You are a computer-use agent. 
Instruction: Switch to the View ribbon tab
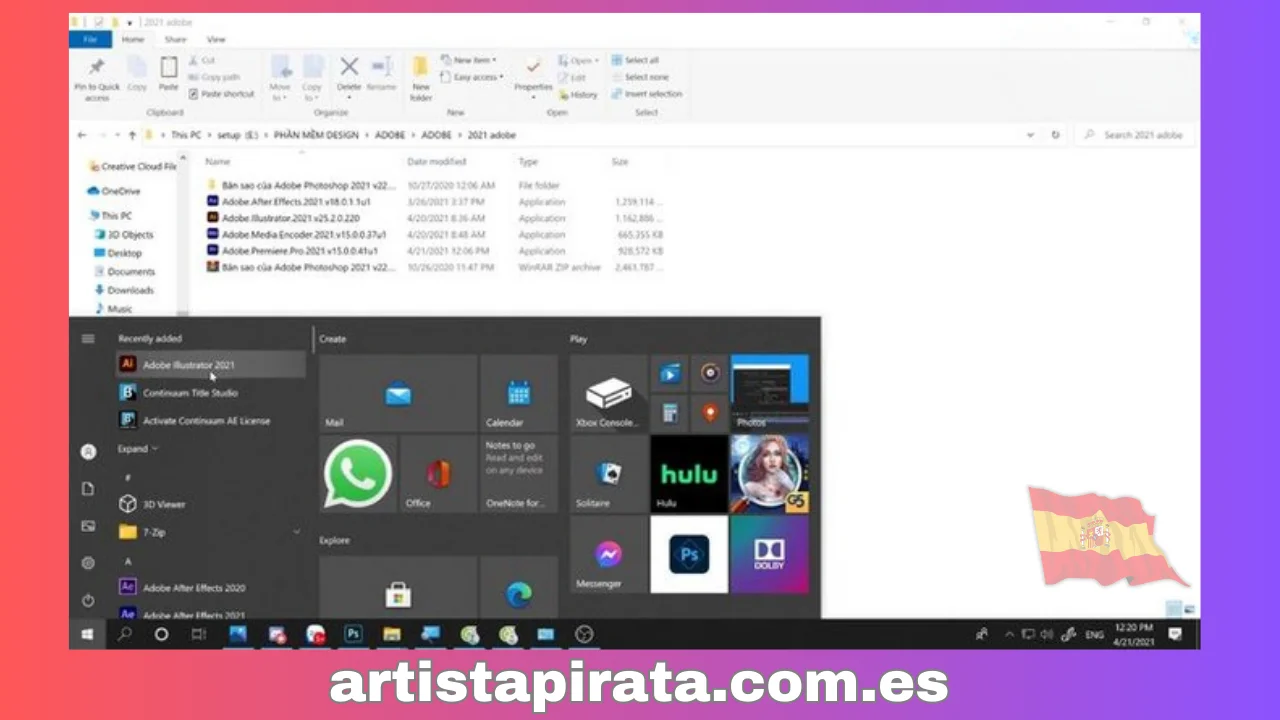(x=216, y=39)
